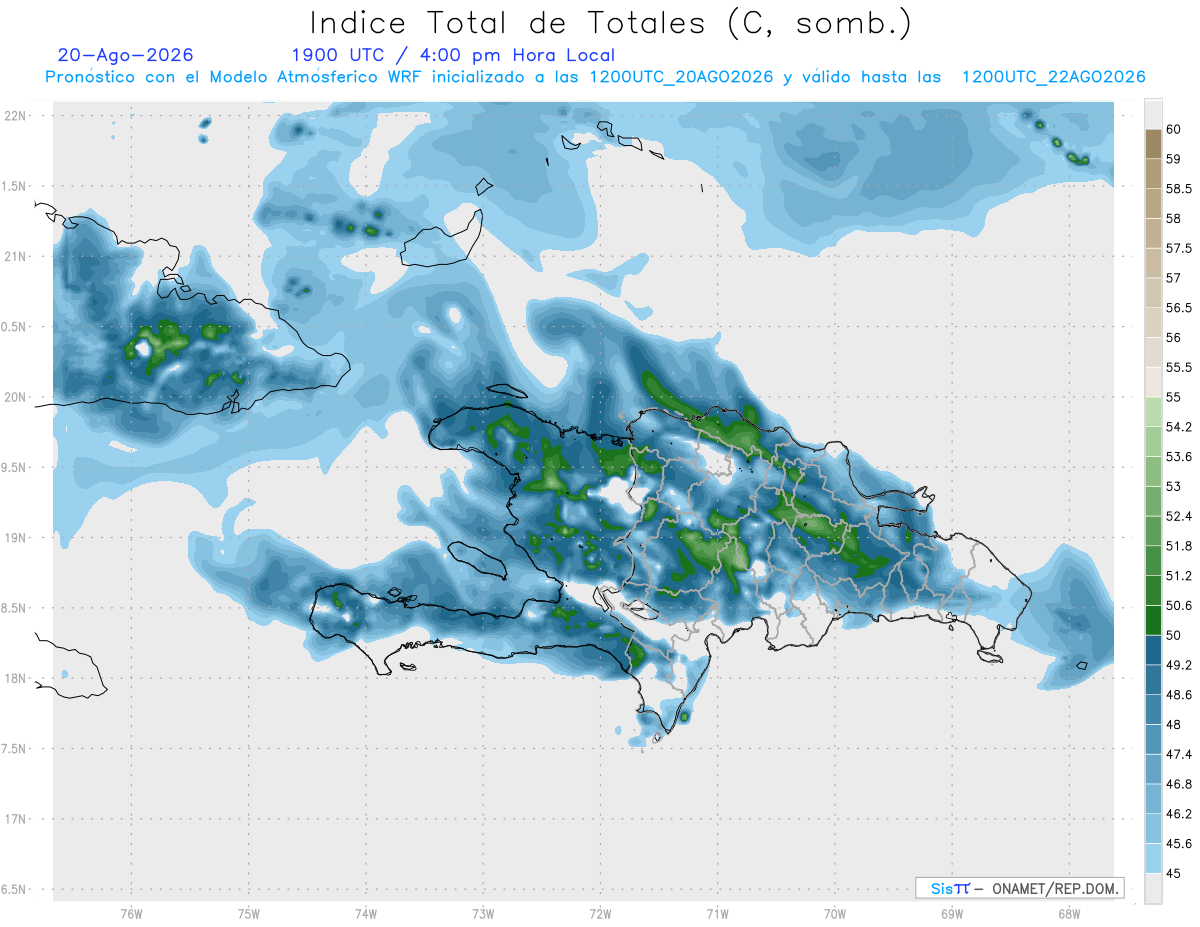The width and height of the screenshot is (1200, 927).
Task: Click the lightest blue legend swatch between 45 and 45.6
Action: tap(1153, 858)
